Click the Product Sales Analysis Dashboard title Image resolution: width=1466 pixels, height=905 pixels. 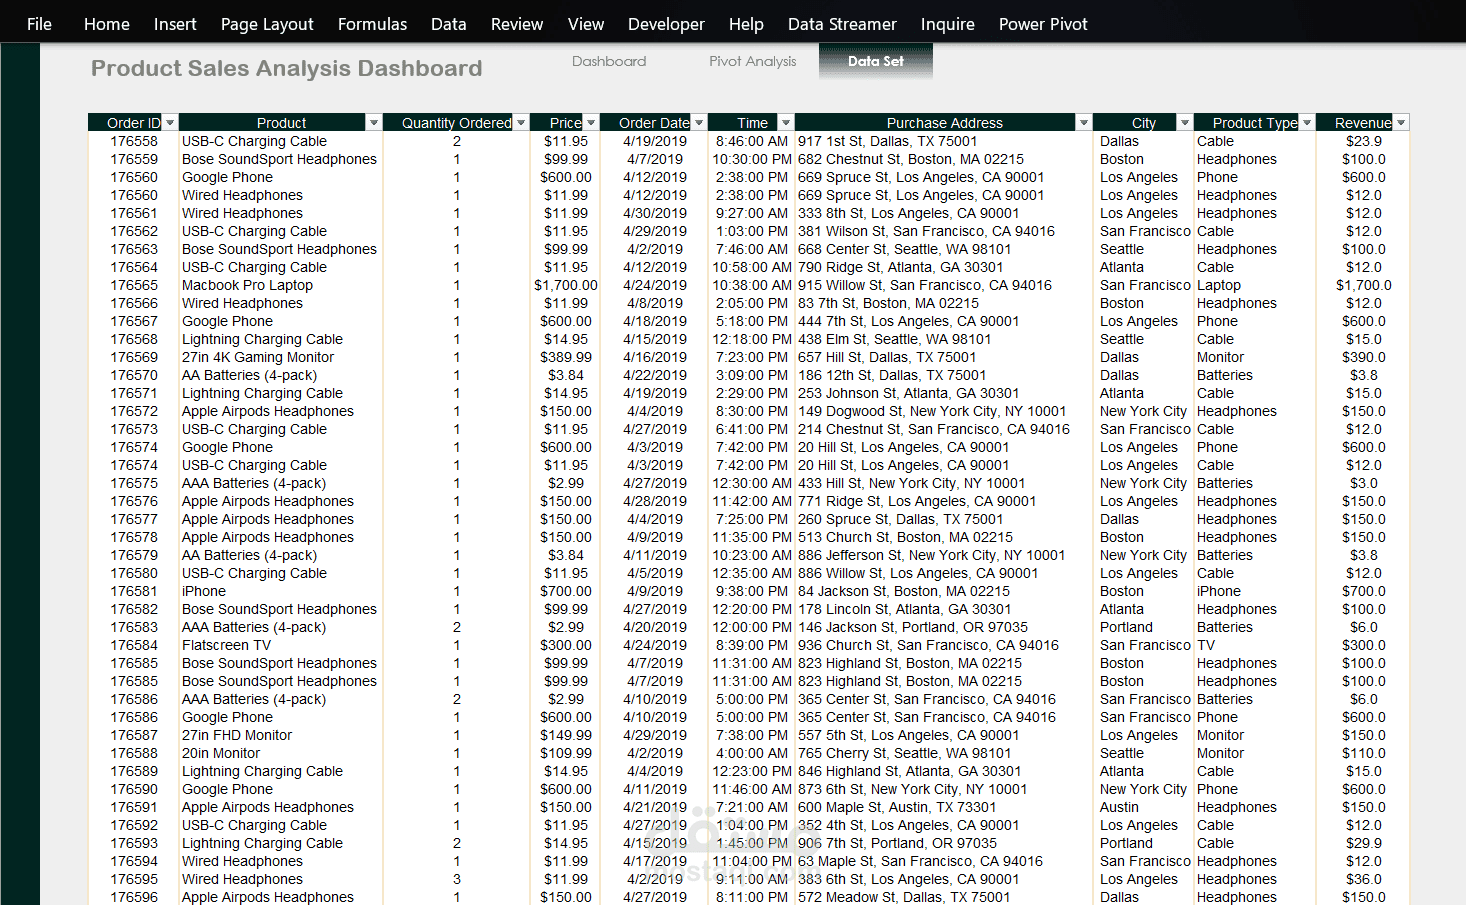[287, 68]
